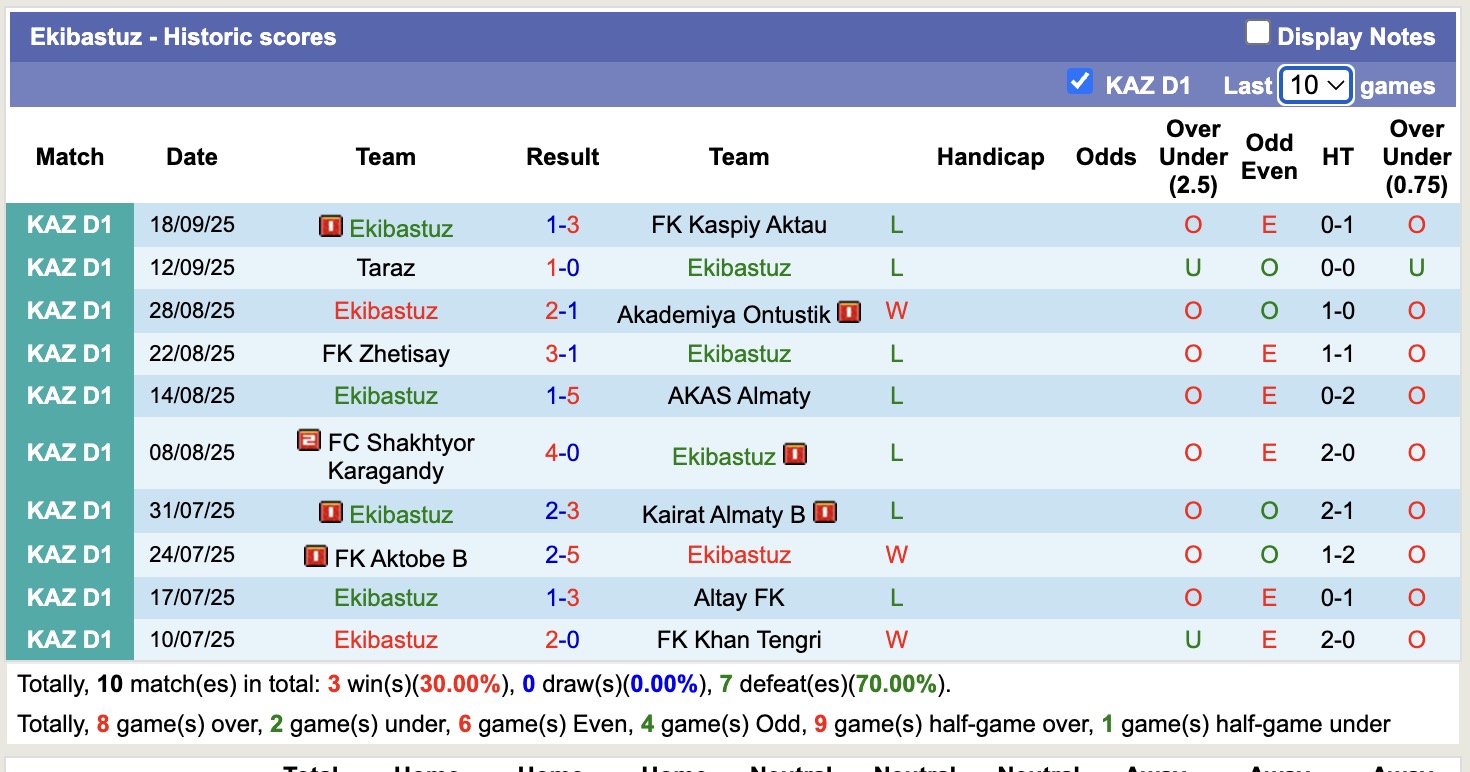Select FK Khan Tengri team name
Image resolution: width=1470 pixels, height=772 pixels.
(739, 640)
